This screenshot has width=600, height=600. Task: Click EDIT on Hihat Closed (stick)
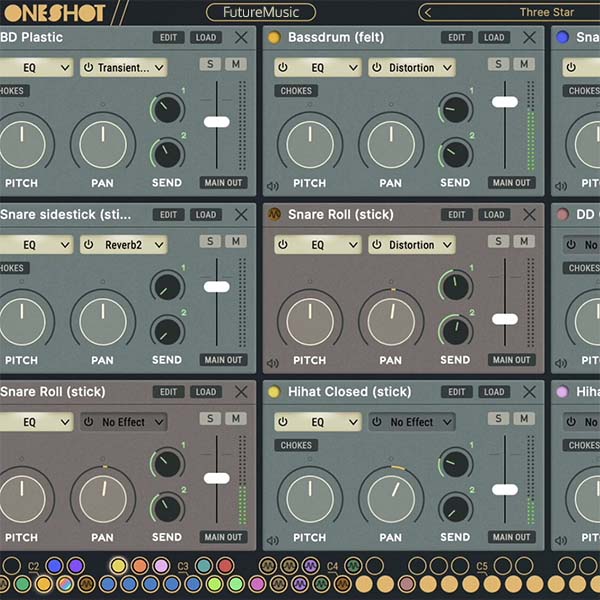(457, 392)
